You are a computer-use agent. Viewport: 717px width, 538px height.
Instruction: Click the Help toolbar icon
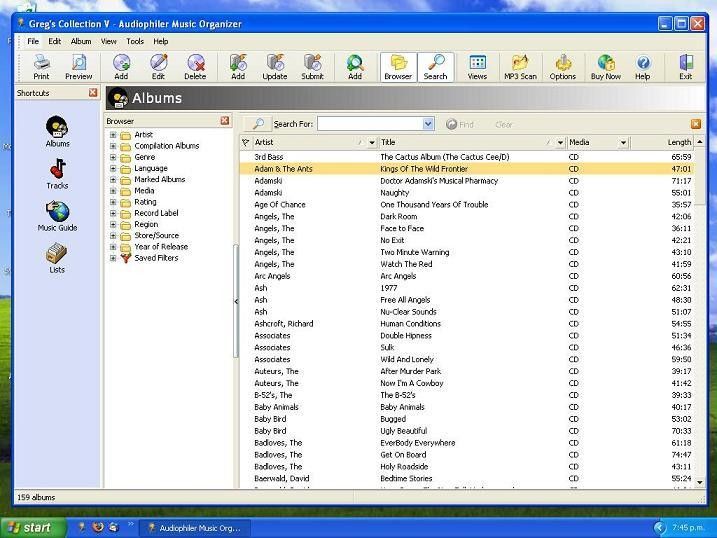click(642, 67)
